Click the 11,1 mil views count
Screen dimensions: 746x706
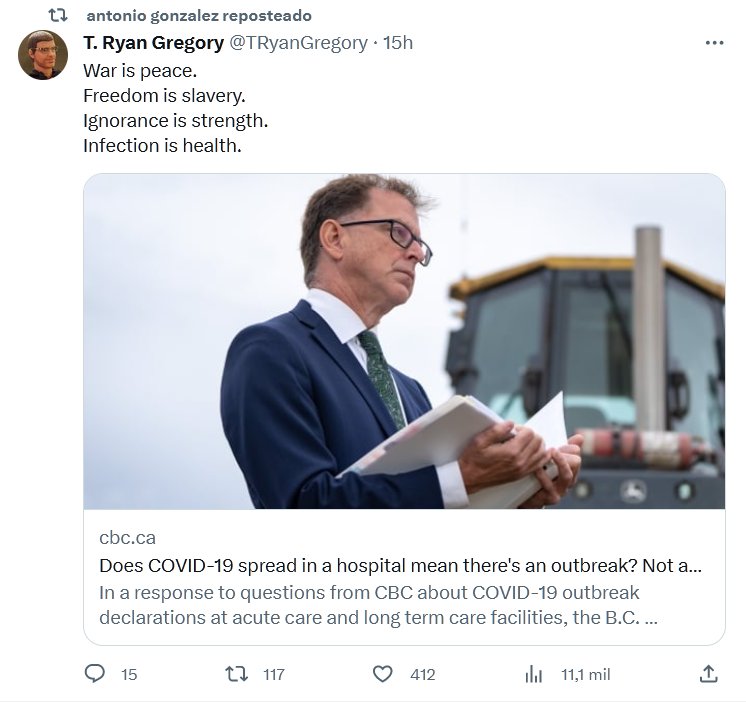click(585, 674)
